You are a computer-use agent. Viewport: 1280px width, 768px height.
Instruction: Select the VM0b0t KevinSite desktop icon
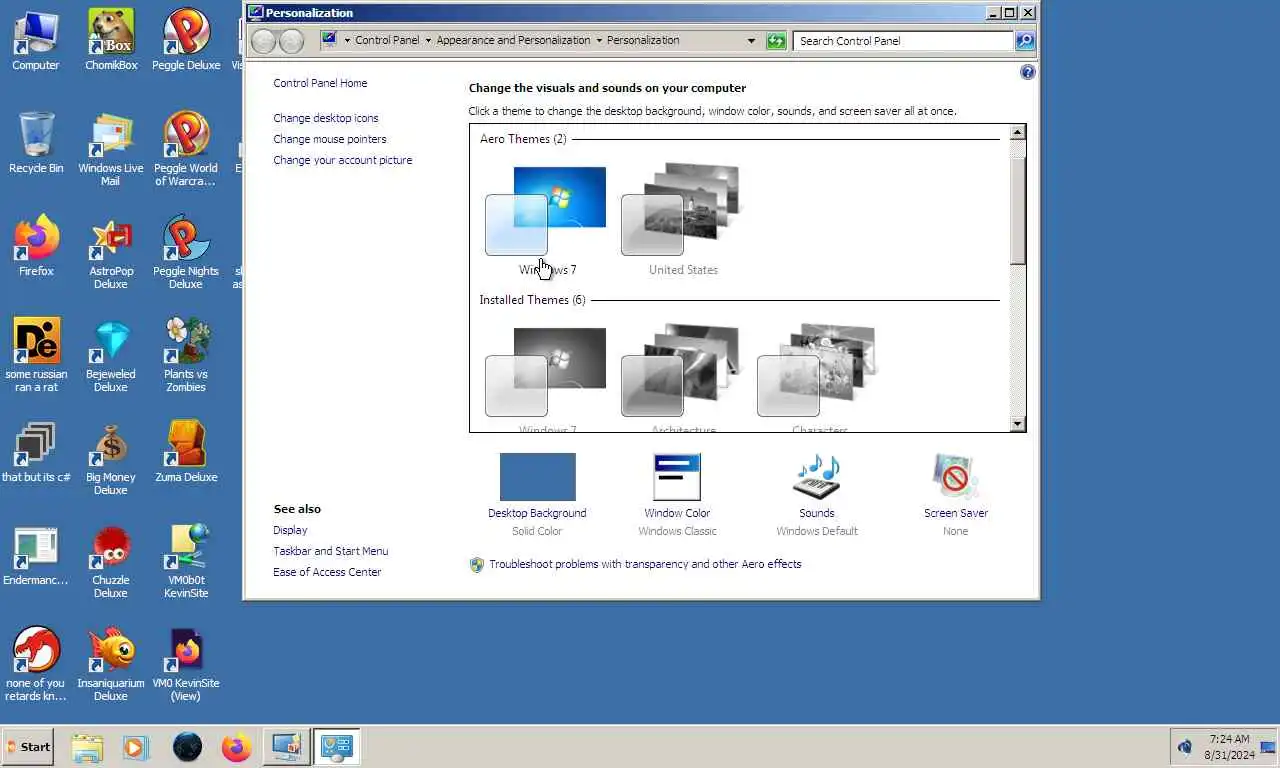tap(186, 561)
